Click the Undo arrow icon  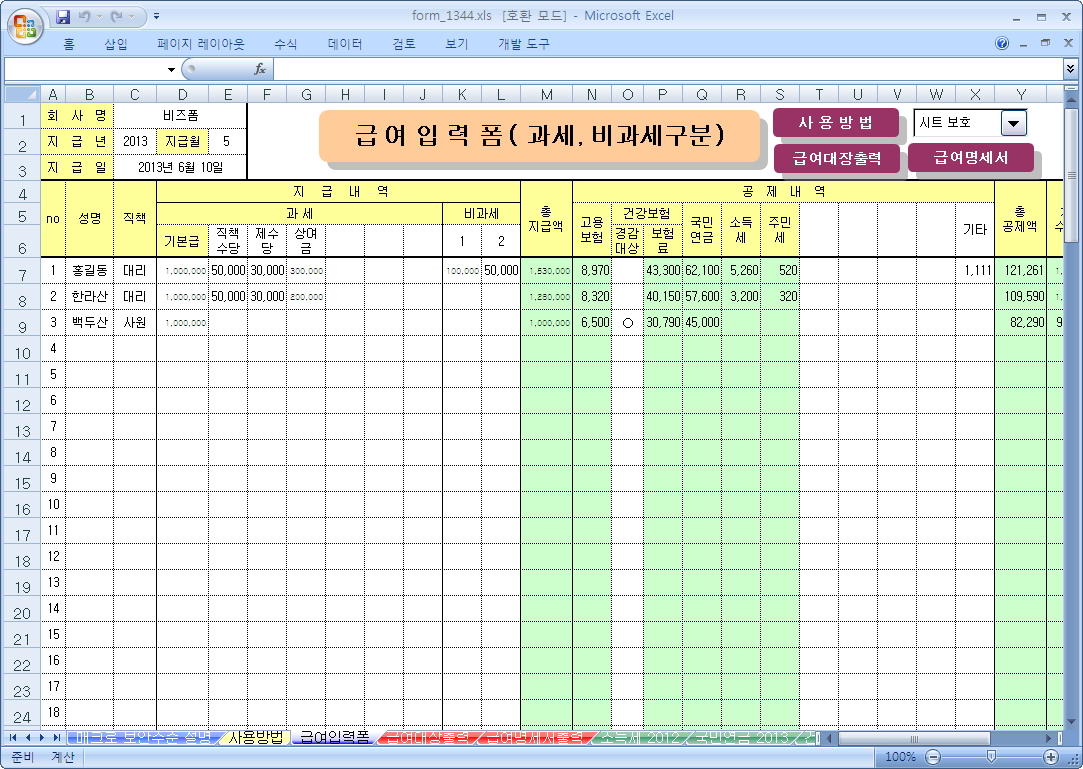(85, 17)
